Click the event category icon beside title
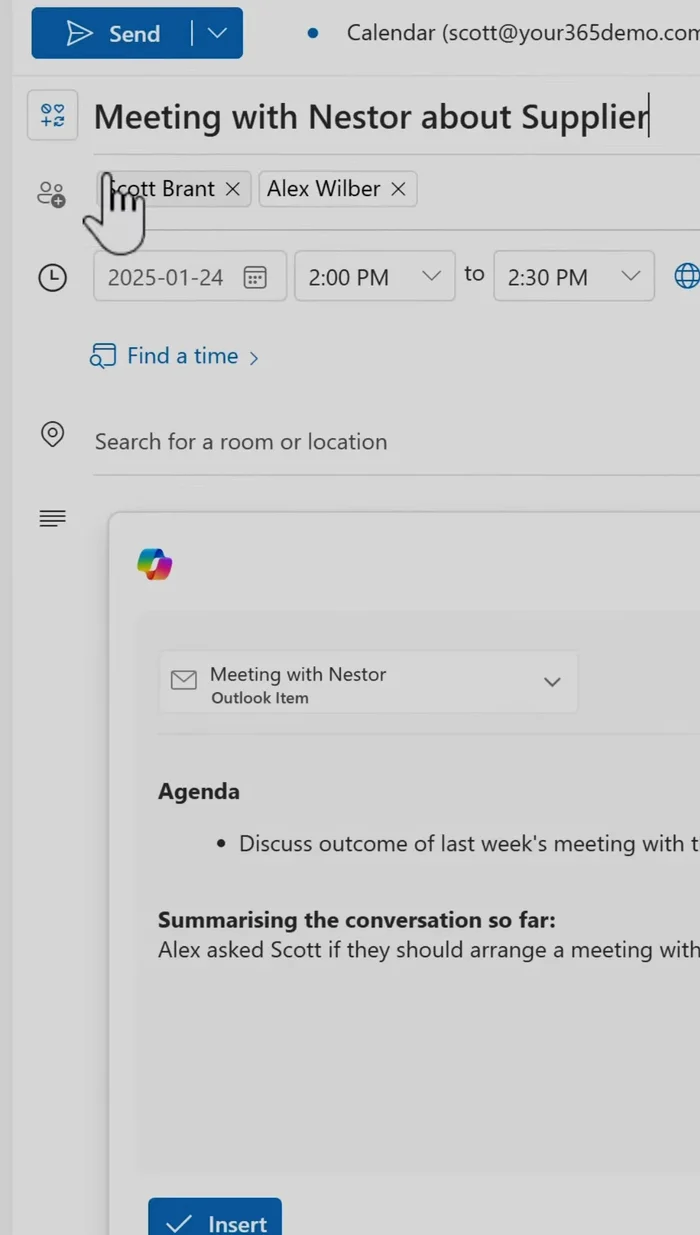 [52, 116]
